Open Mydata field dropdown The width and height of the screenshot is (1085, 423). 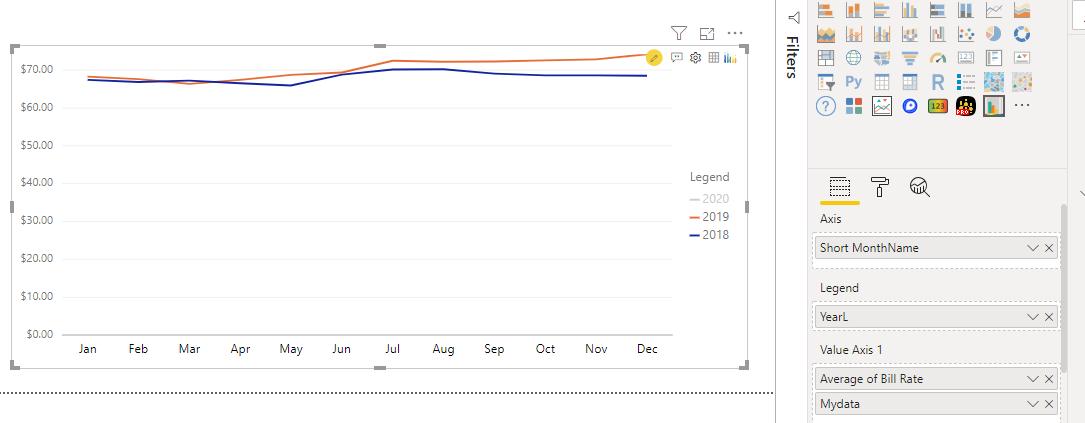point(1033,404)
